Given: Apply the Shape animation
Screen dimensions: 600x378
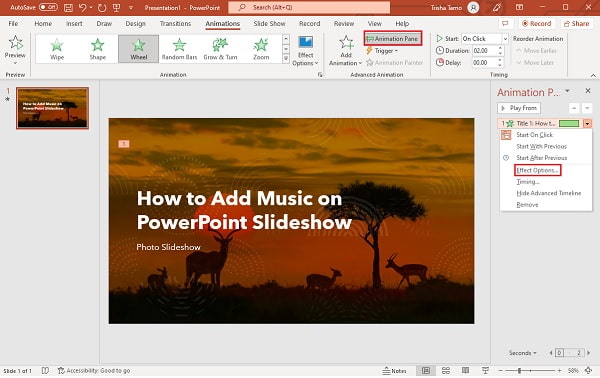Looking at the screenshot, I should 98,49.
